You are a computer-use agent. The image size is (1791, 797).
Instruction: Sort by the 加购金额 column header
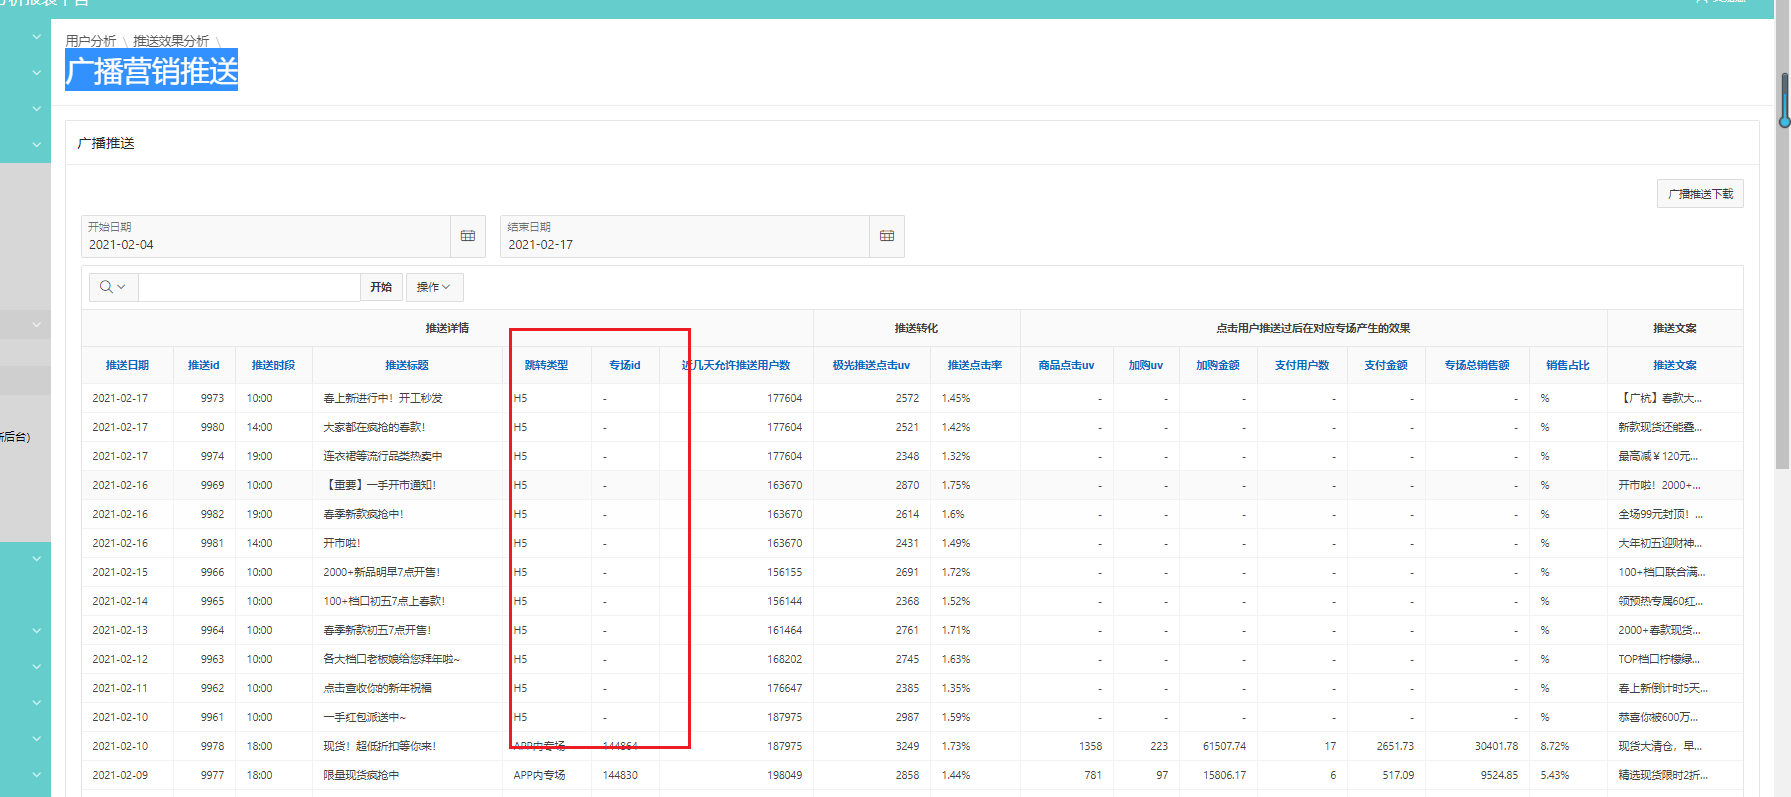click(1218, 365)
